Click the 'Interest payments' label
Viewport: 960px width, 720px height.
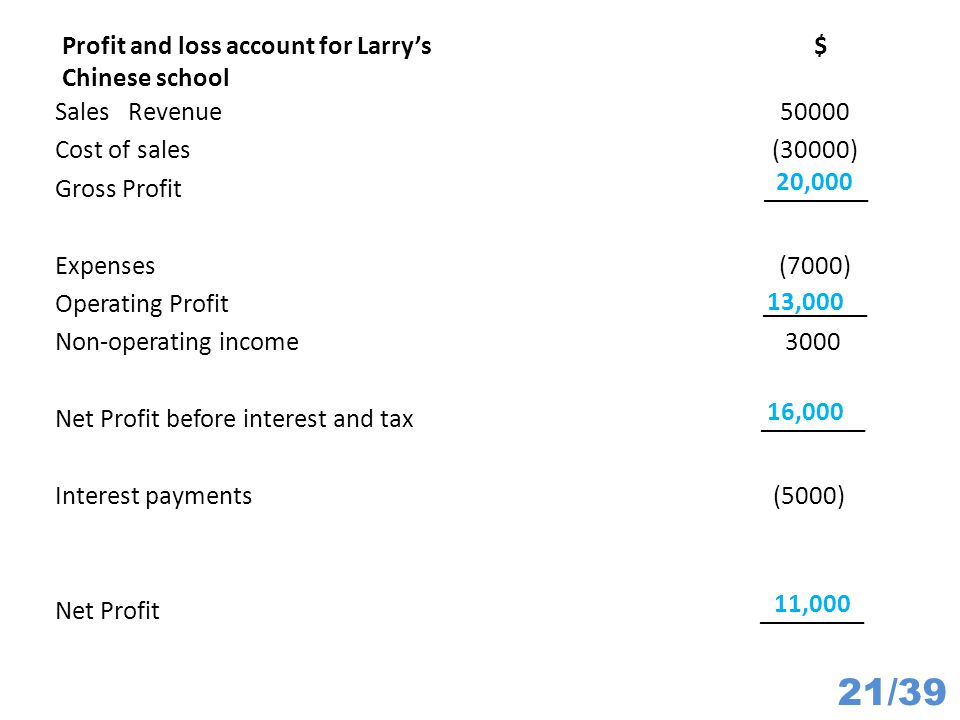tap(153, 496)
